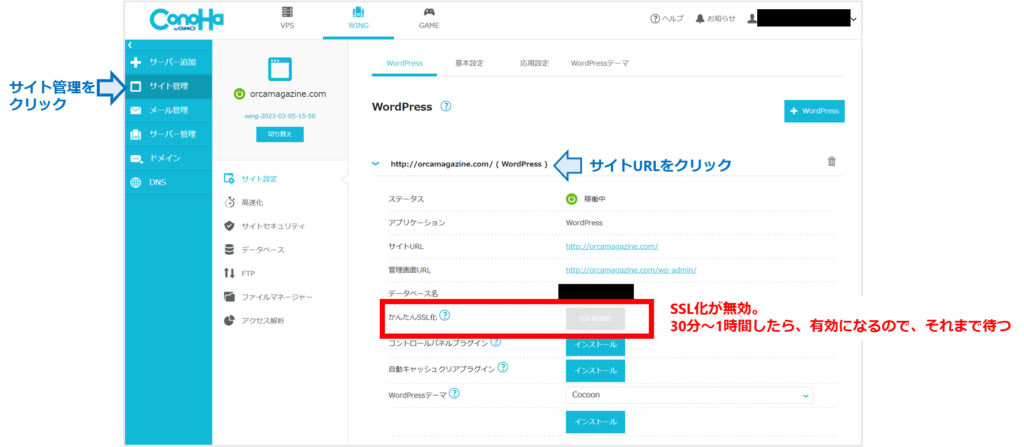
Task: Open 高速化 settings
Action: (253, 203)
